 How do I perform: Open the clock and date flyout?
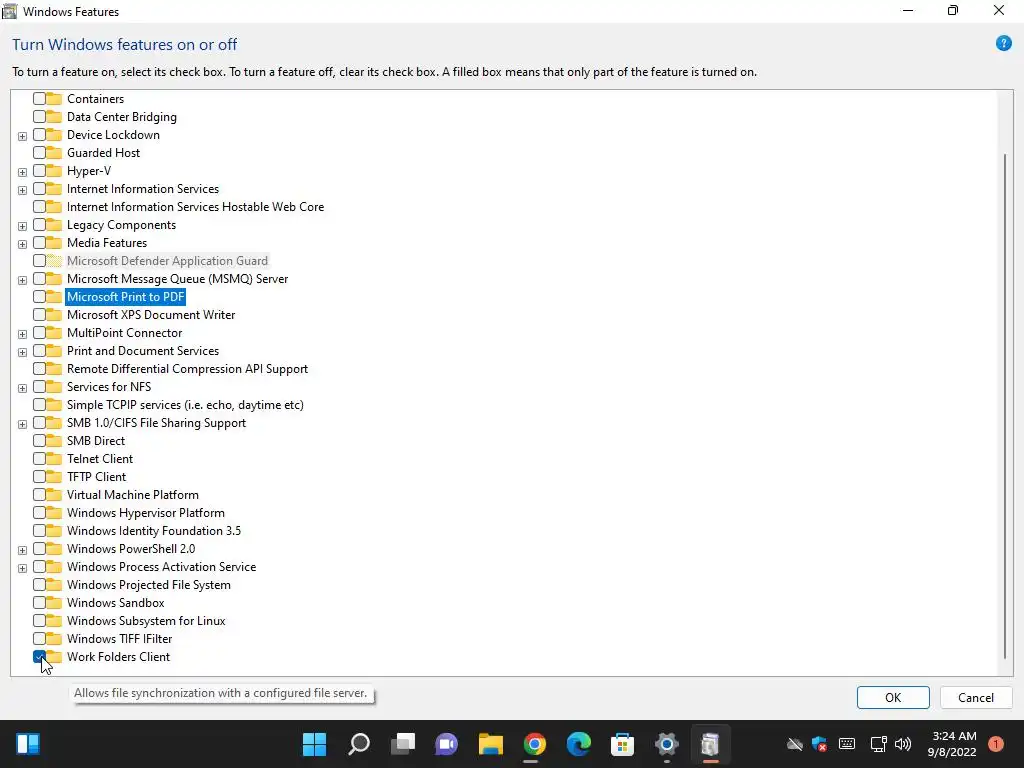(x=953, y=744)
